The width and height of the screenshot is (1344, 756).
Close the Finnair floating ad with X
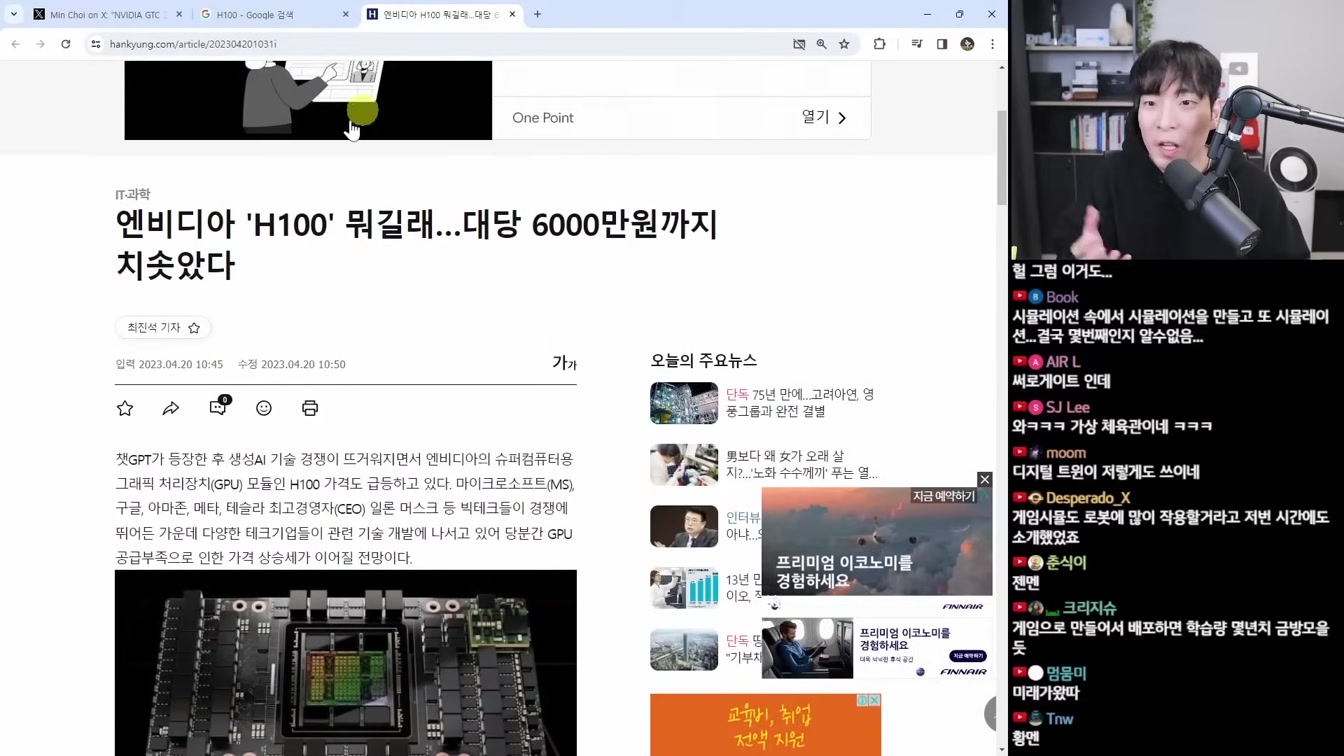(985, 480)
